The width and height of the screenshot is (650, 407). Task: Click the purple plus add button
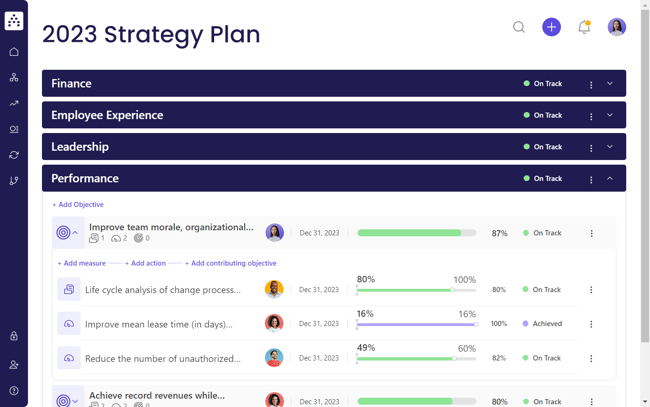point(551,27)
